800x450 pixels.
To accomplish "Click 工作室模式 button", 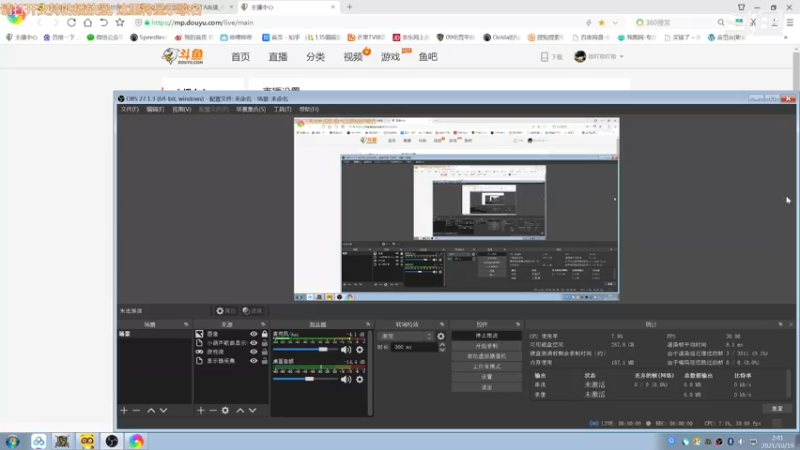I will coord(486,366).
